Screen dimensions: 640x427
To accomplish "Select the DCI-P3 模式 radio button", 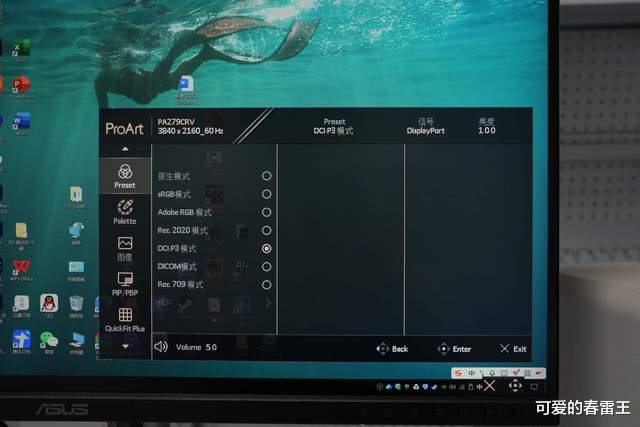I will 267,248.
